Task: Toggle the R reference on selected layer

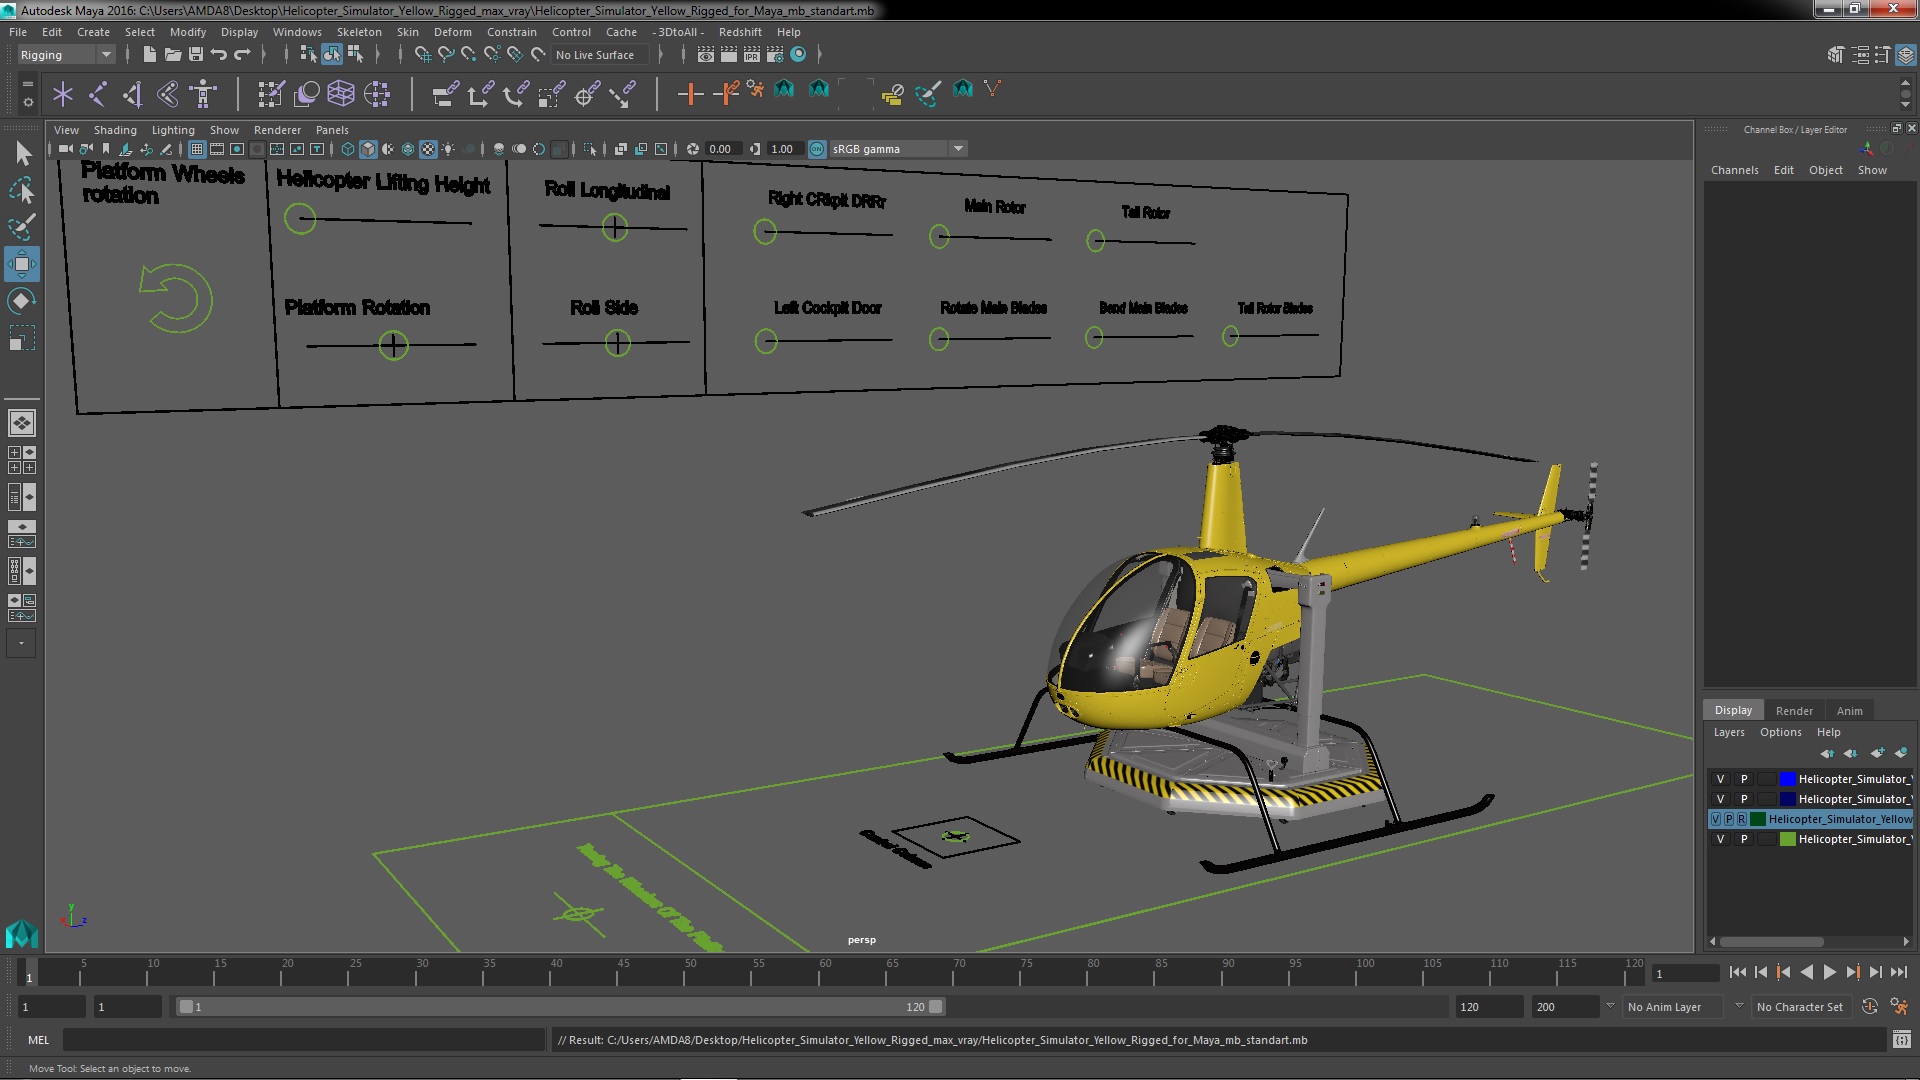Action: (1741, 819)
